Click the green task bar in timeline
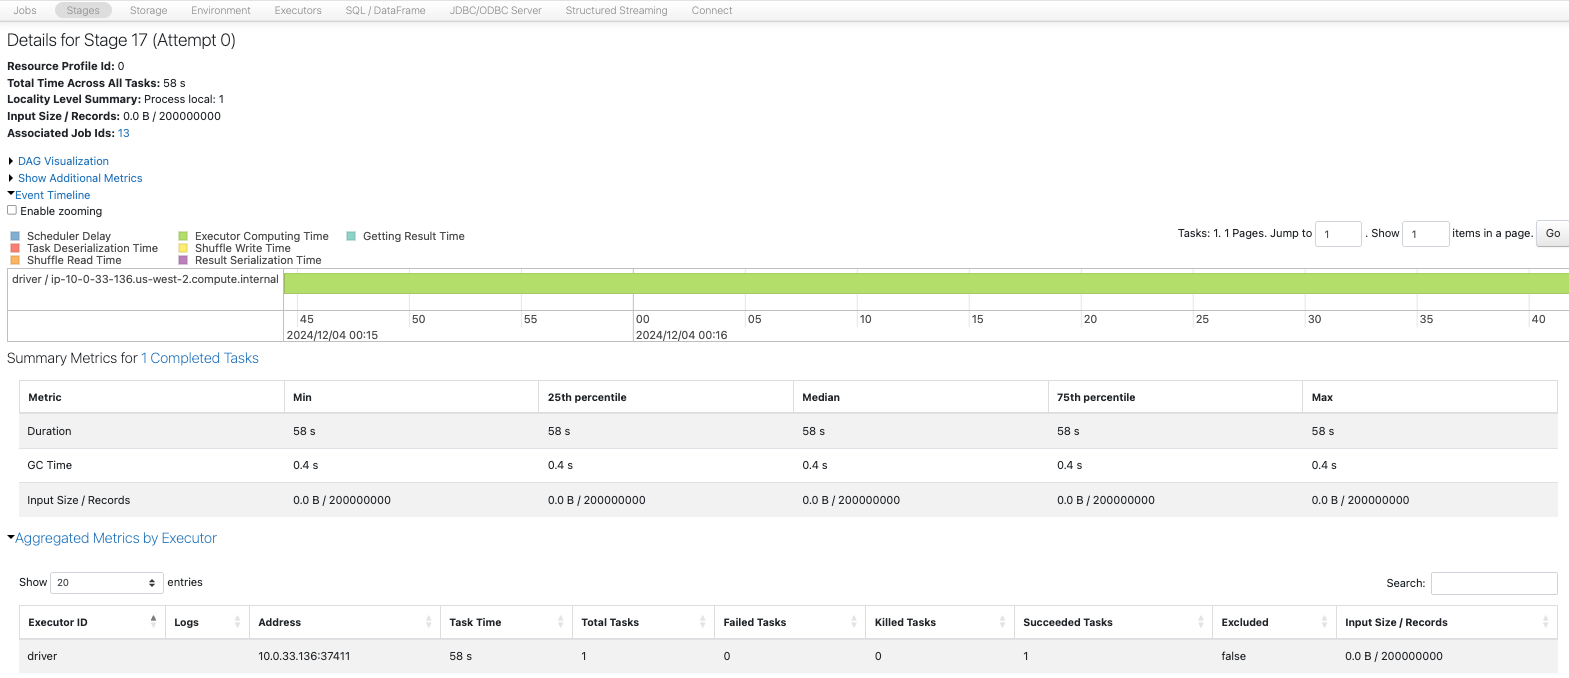The width and height of the screenshot is (1569, 678). click(926, 283)
